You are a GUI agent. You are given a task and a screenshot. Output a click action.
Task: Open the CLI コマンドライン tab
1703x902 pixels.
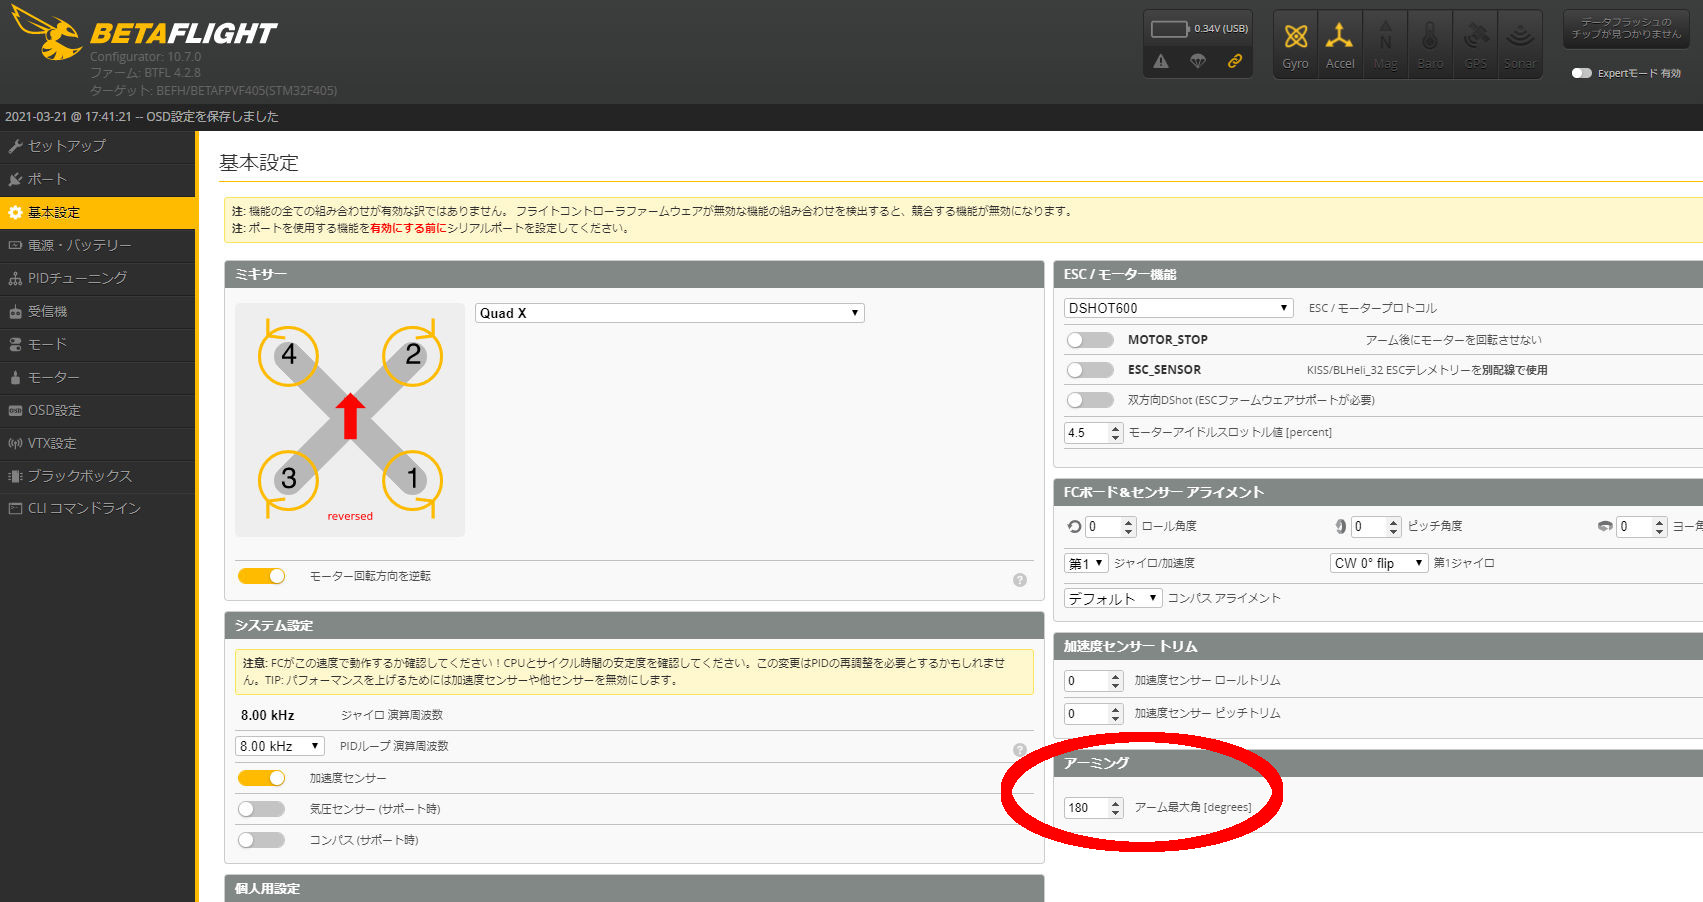point(98,508)
